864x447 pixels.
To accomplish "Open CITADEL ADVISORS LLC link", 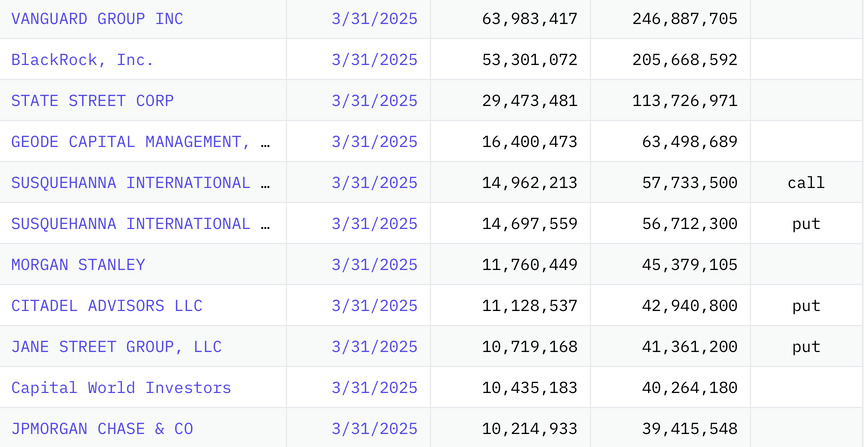I will coord(107,306).
